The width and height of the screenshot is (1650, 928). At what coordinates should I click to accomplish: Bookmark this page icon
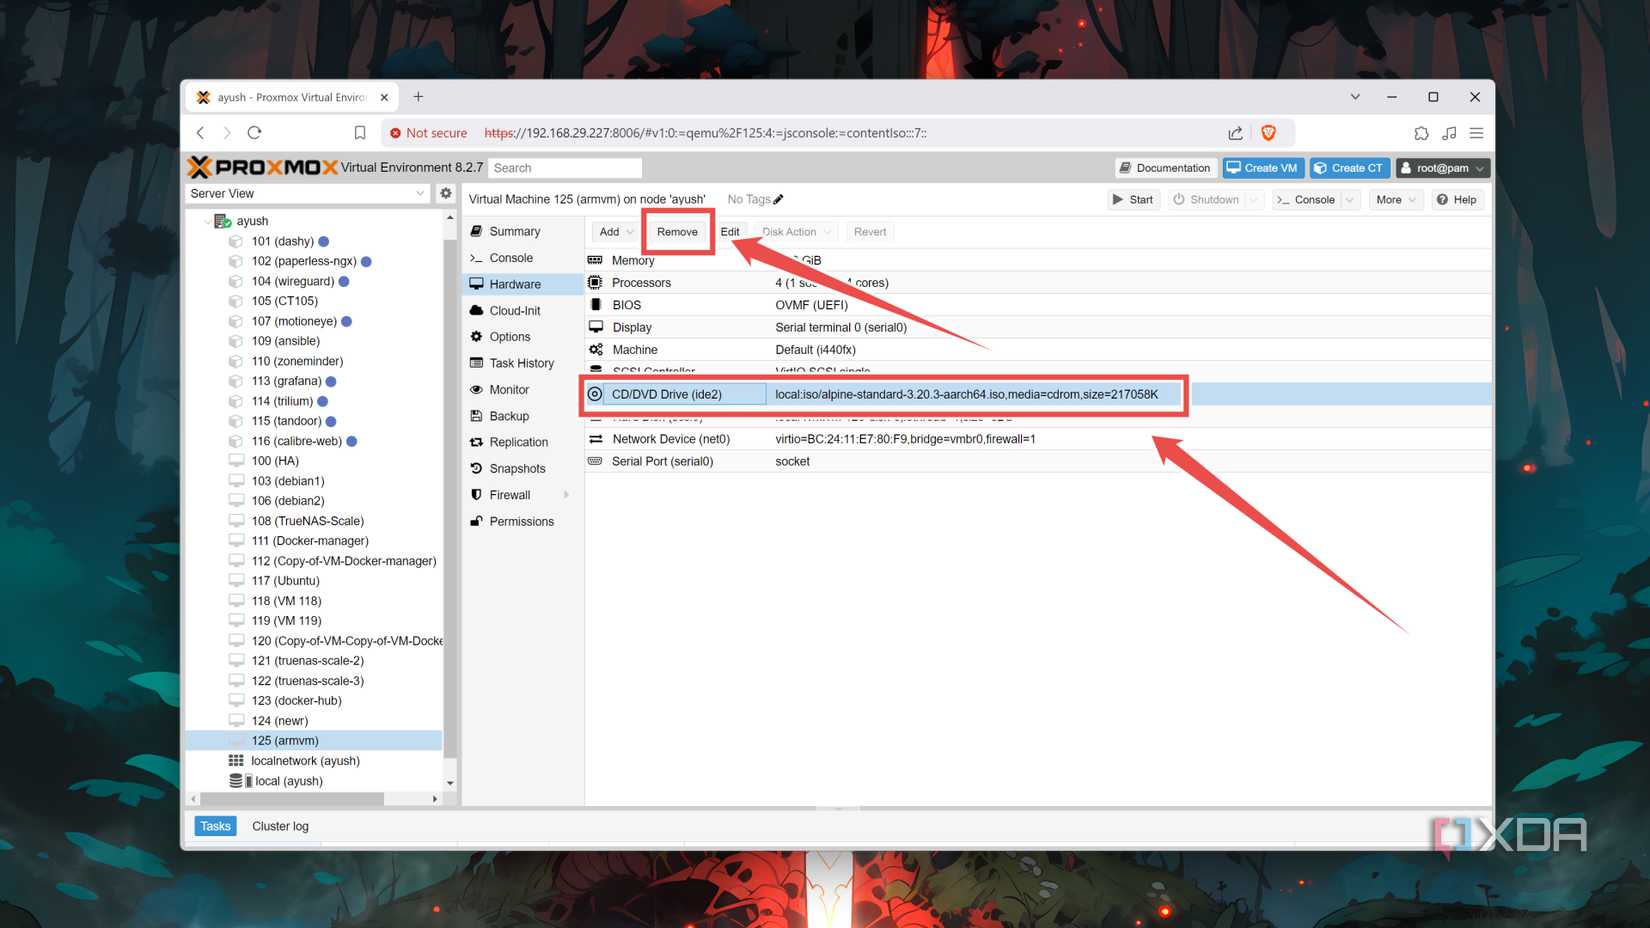tap(360, 132)
